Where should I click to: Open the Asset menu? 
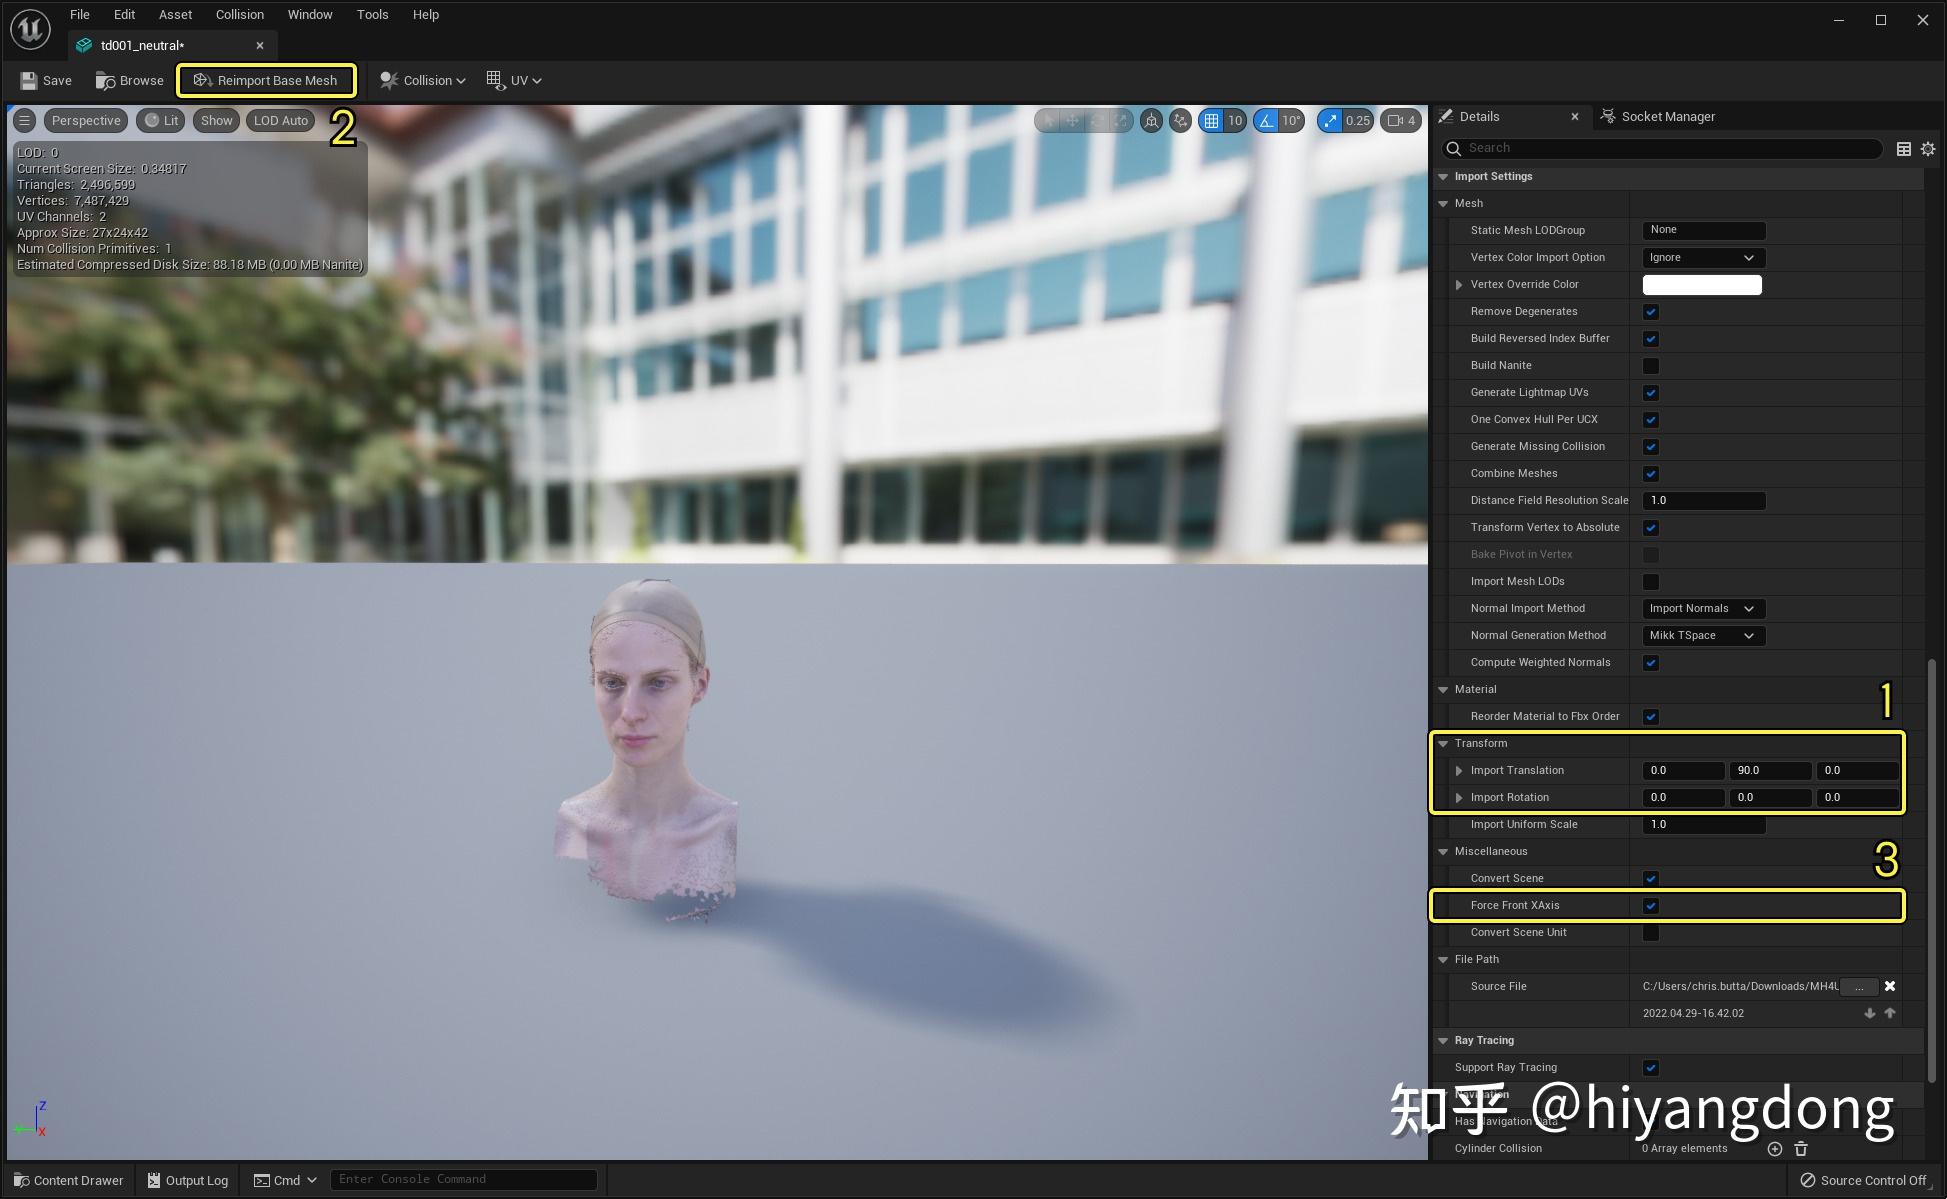(x=175, y=15)
